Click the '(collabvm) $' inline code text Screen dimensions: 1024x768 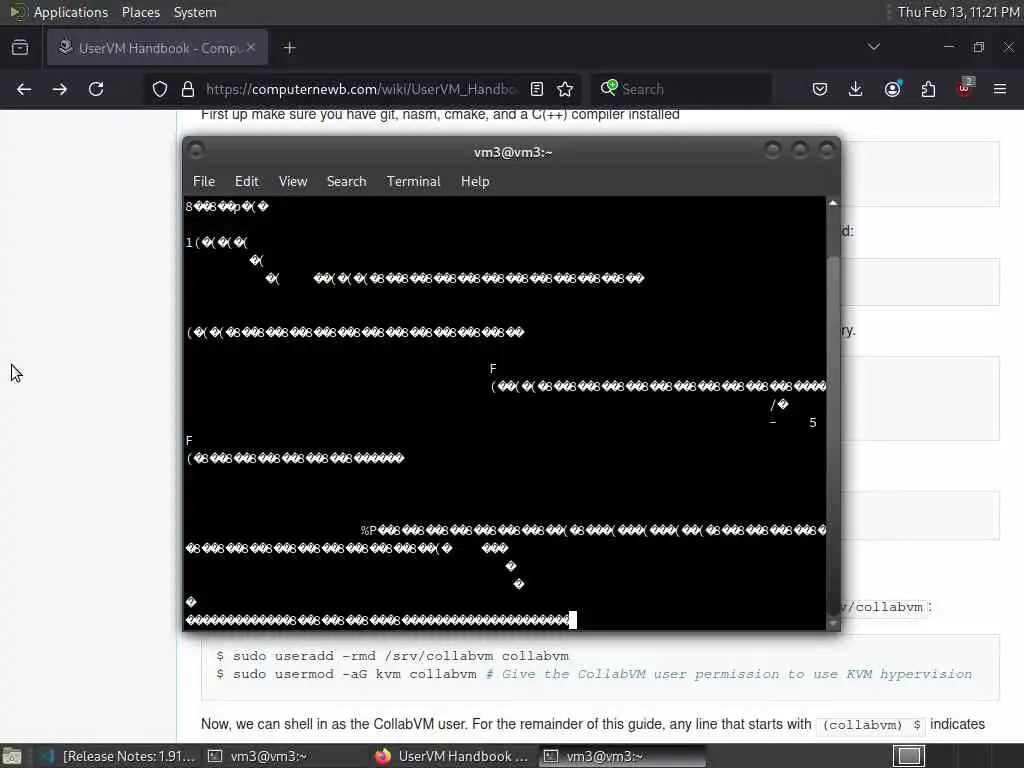(x=871, y=725)
